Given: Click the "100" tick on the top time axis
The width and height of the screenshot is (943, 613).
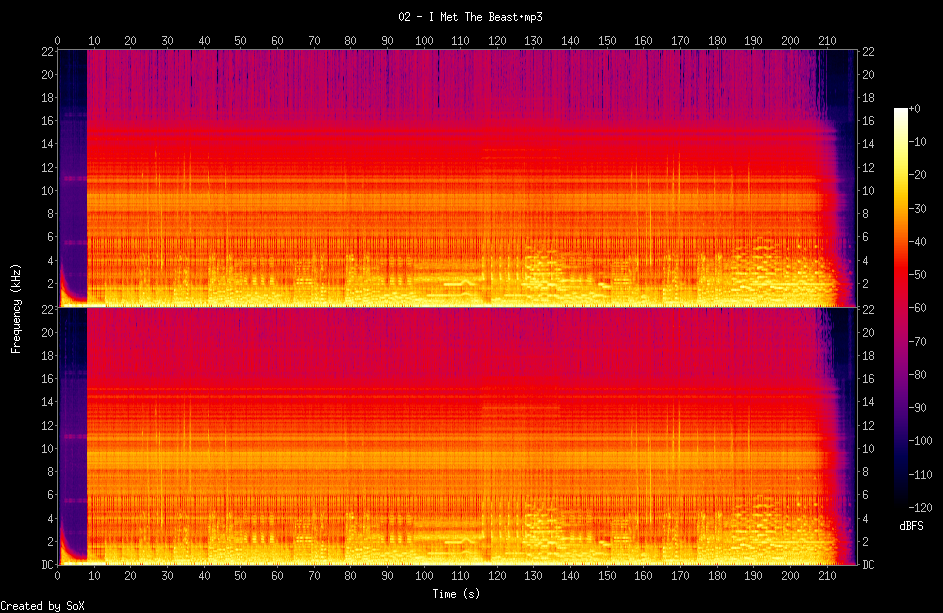Looking at the screenshot, I should (x=424, y=40).
